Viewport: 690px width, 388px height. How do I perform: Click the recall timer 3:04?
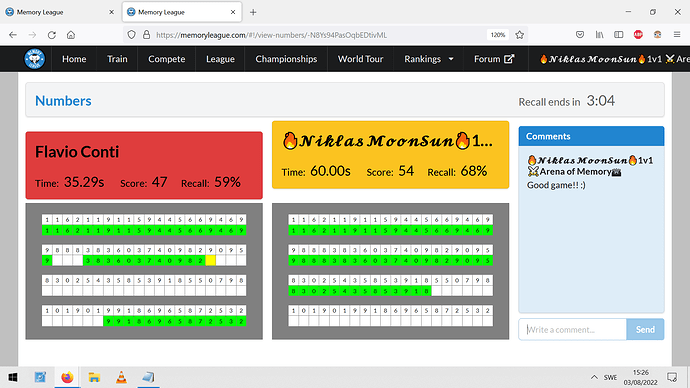pyautogui.click(x=601, y=101)
